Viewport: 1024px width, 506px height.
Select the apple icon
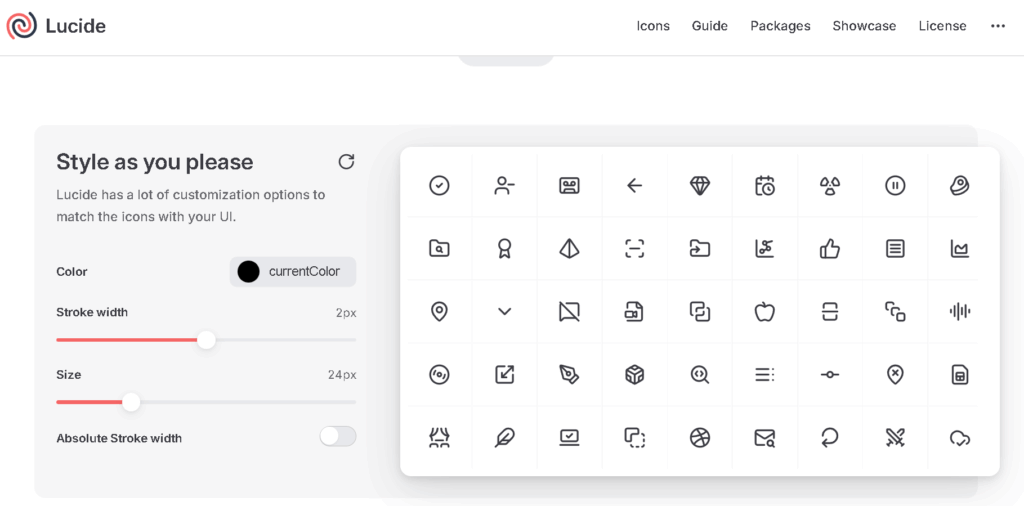tap(765, 312)
